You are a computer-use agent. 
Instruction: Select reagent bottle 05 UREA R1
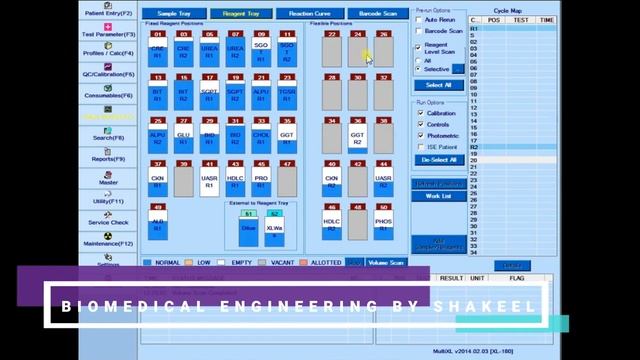pyautogui.click(x=209, y=49)
